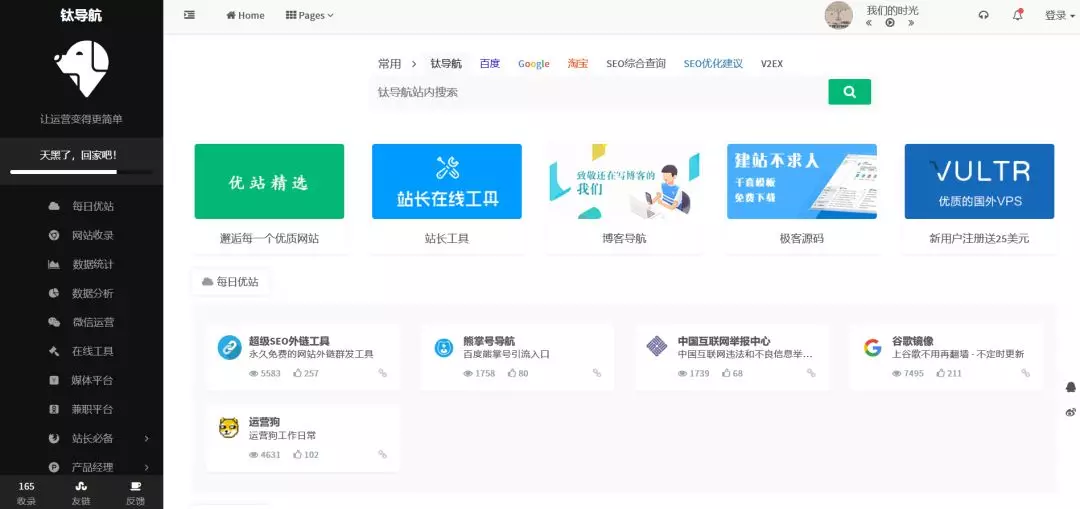The height and width of the screenshot is (509, 1080).
Task: Click link icon on 谷歌镜像 card
Action: 1026,373
